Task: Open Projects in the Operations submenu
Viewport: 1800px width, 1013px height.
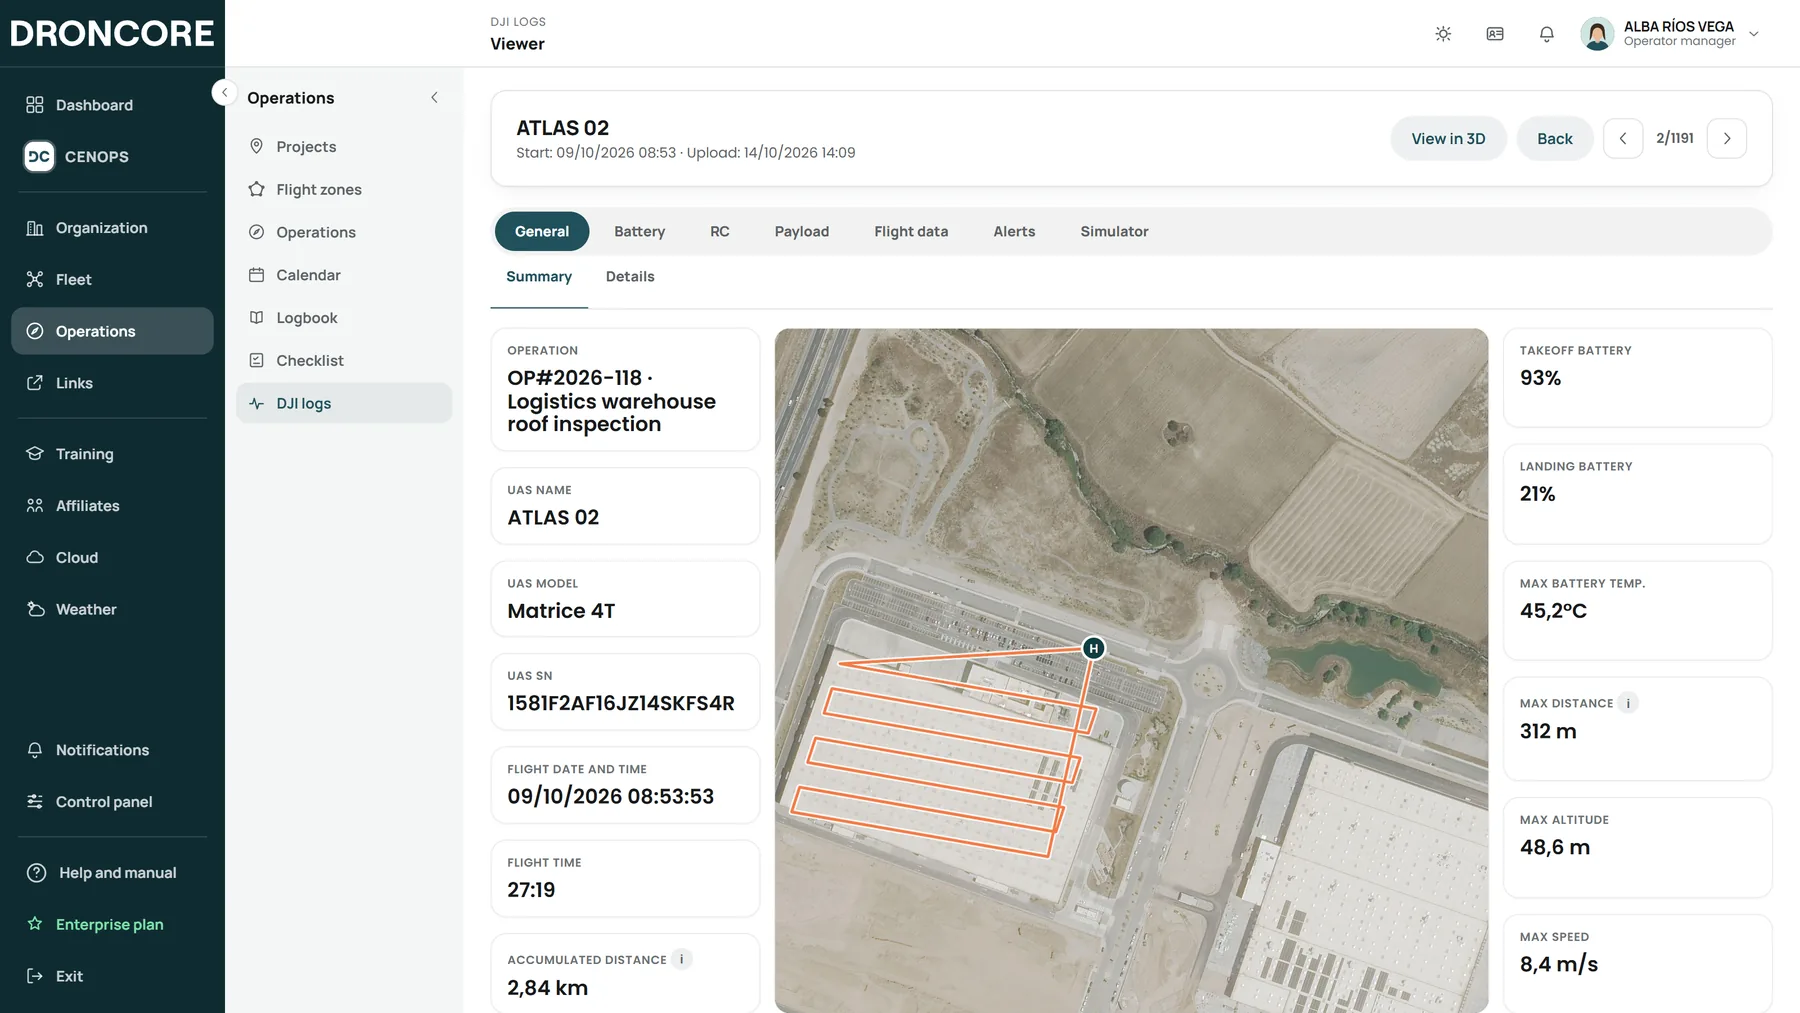Action: [x=344, y=147]
